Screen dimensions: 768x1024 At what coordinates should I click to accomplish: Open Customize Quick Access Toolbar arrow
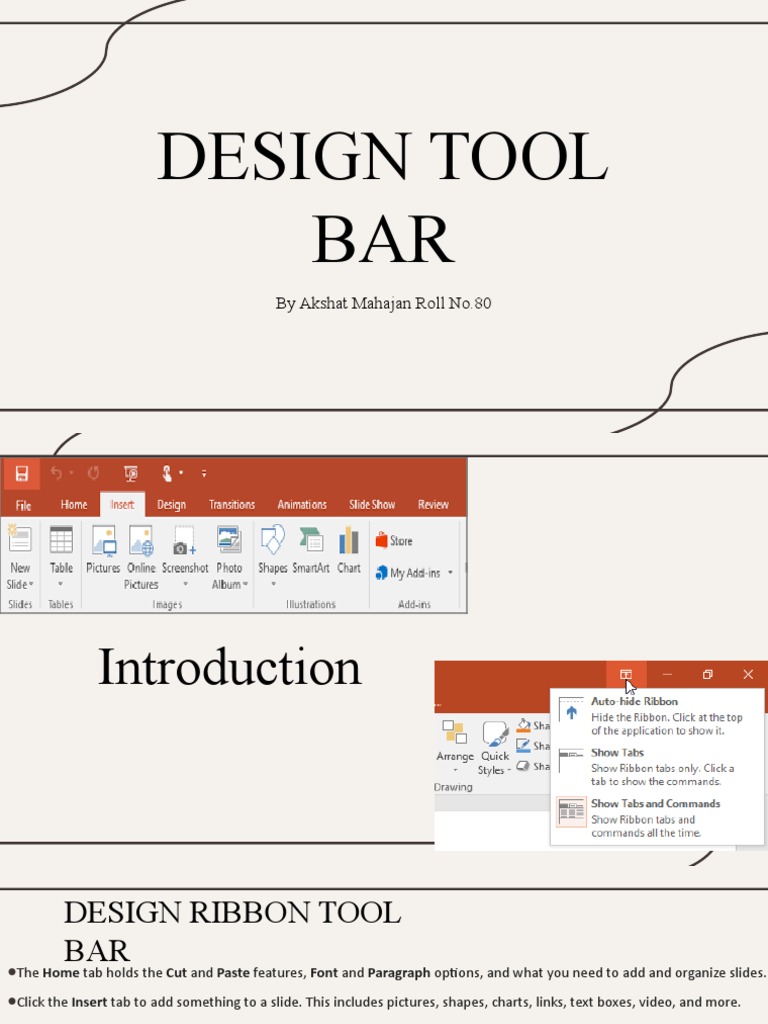204,473
